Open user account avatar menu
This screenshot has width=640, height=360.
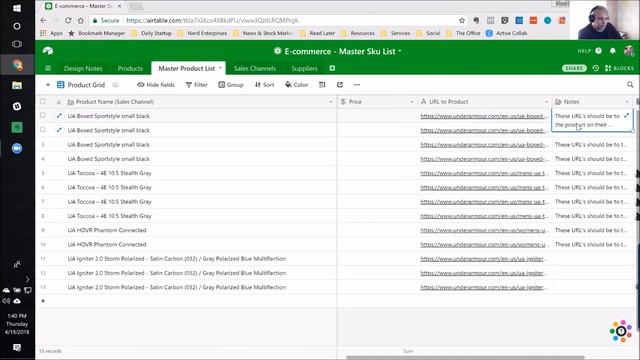[629, 51]
